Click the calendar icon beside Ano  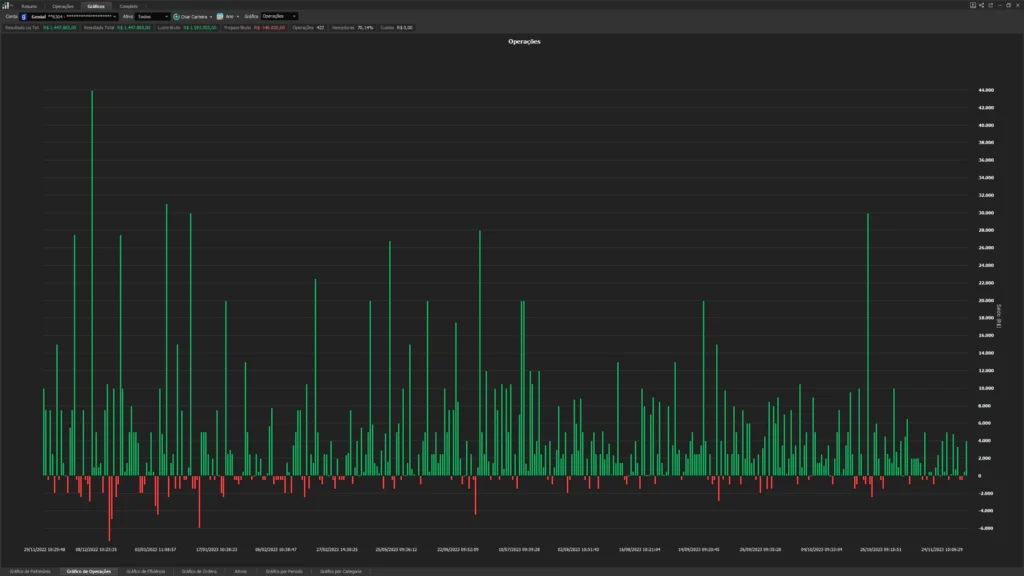coord(220,17)
